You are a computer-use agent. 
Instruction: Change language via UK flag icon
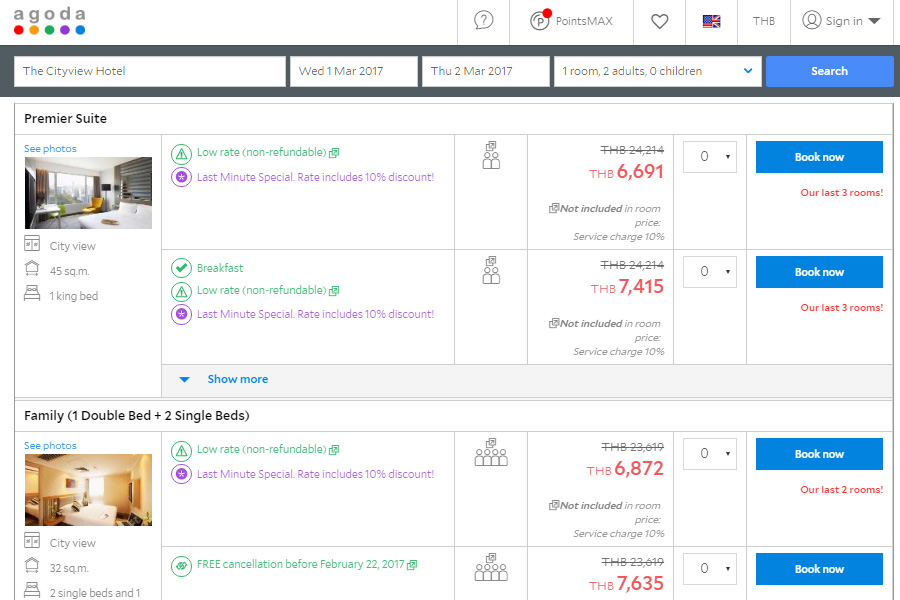711,21
